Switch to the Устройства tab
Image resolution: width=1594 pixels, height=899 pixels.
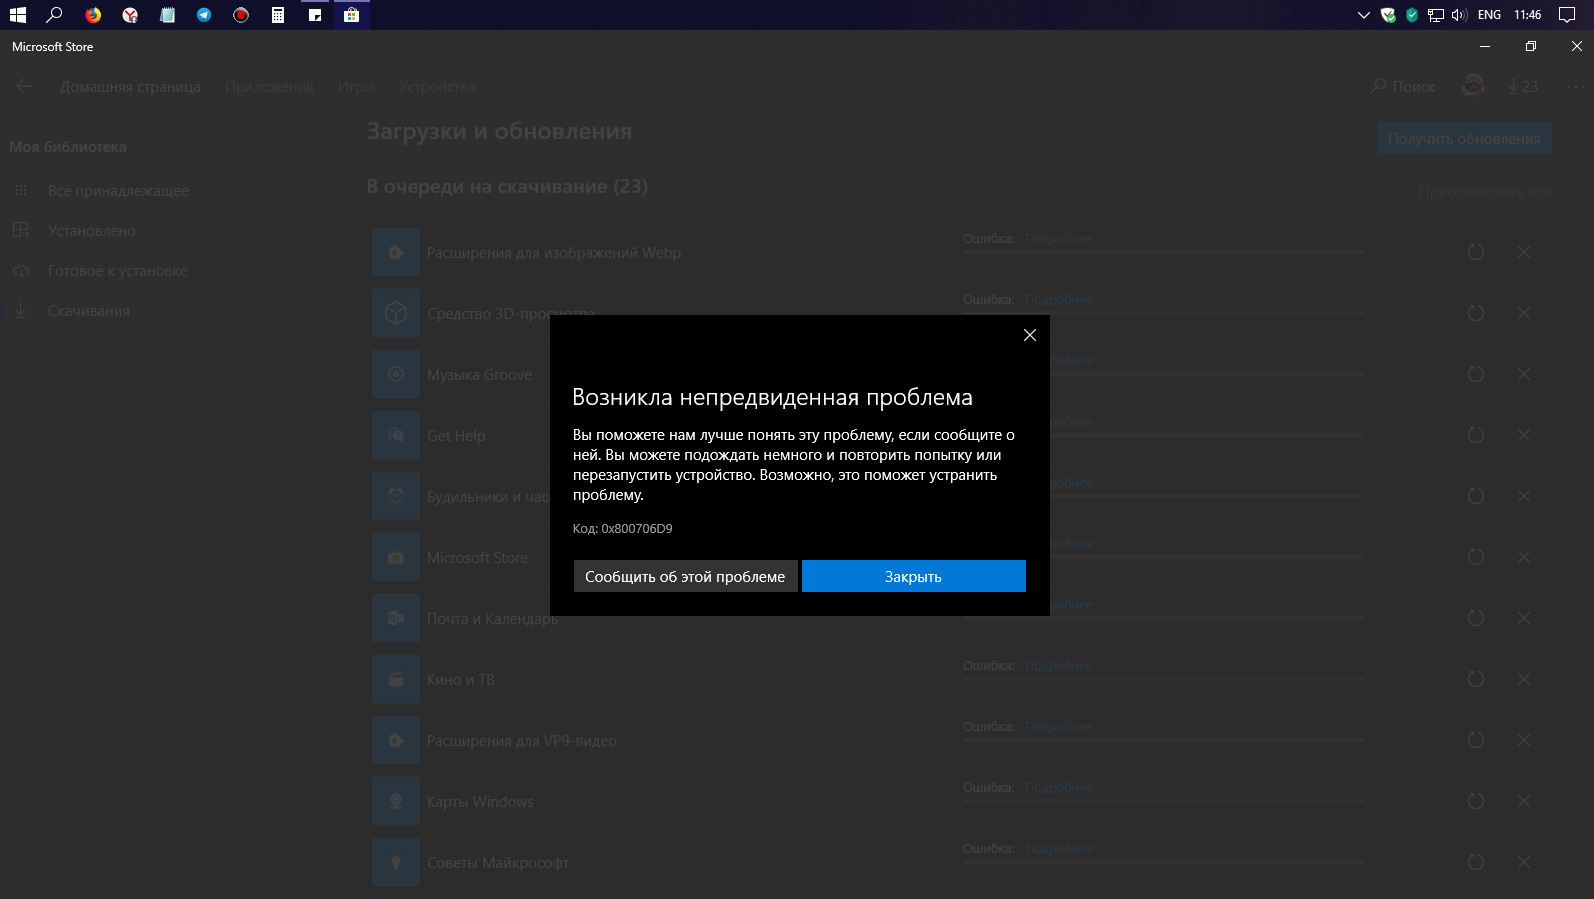point(437,87)
